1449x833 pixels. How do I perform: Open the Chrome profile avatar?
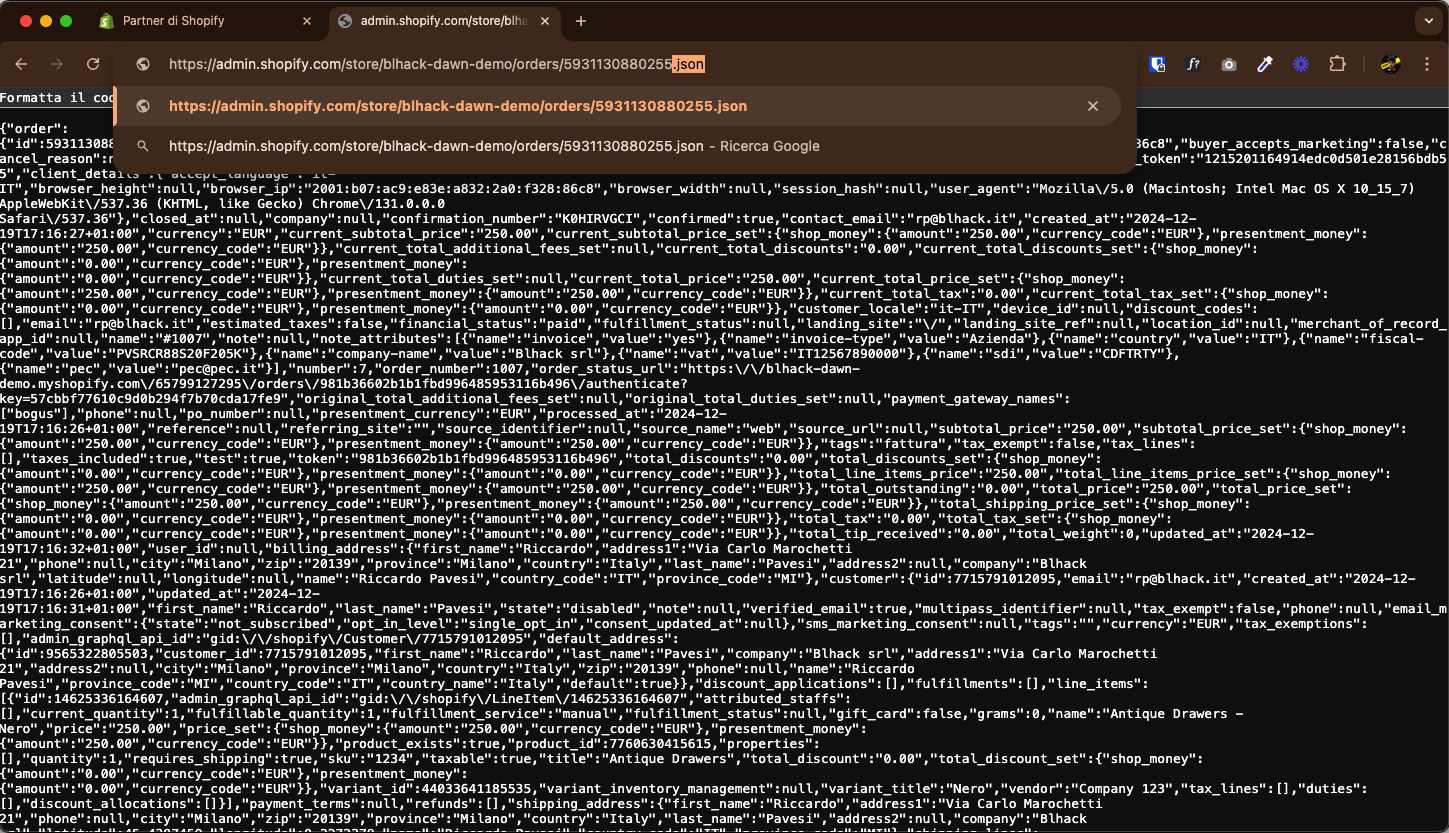click(x=1390, y=64)
